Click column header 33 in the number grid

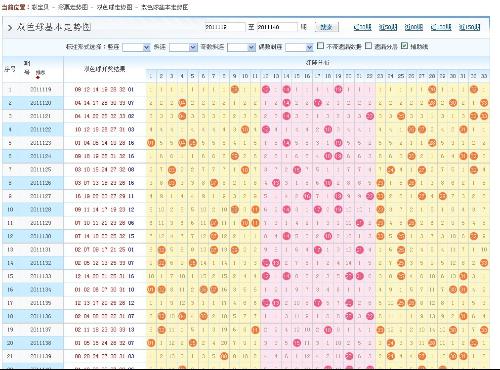point(484,76)
